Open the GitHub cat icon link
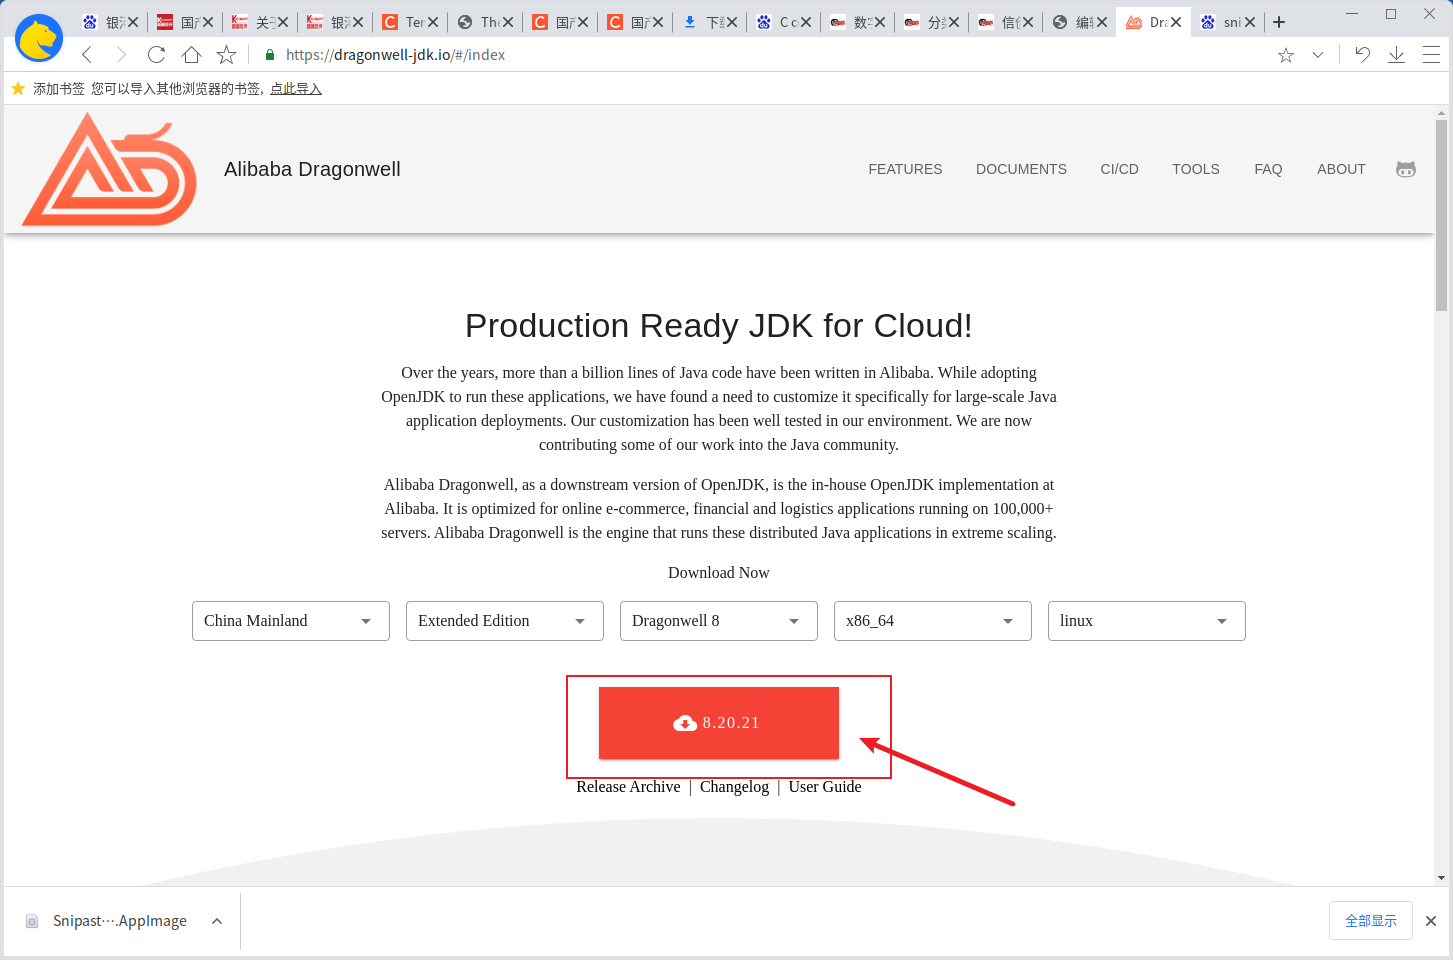Image resolution: width=1453 pixels, height=960 pixels. (1405, 169)
